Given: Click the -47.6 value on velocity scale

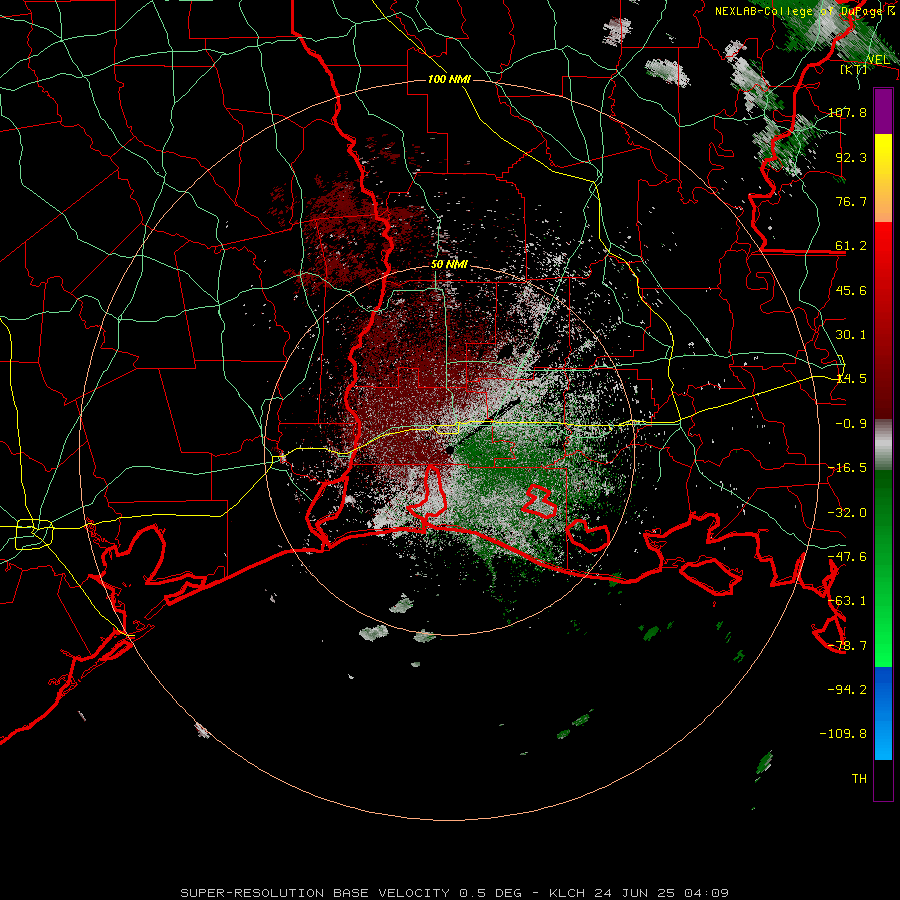Looking at the screenshot, I should tap(847, 557).
